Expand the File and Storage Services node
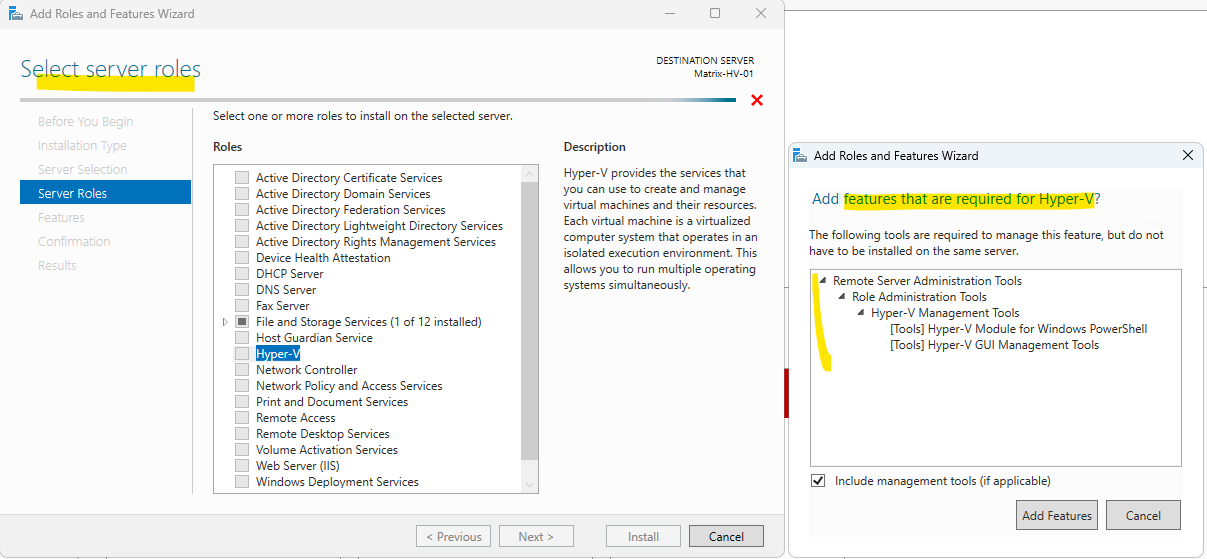 pos(225,322)
